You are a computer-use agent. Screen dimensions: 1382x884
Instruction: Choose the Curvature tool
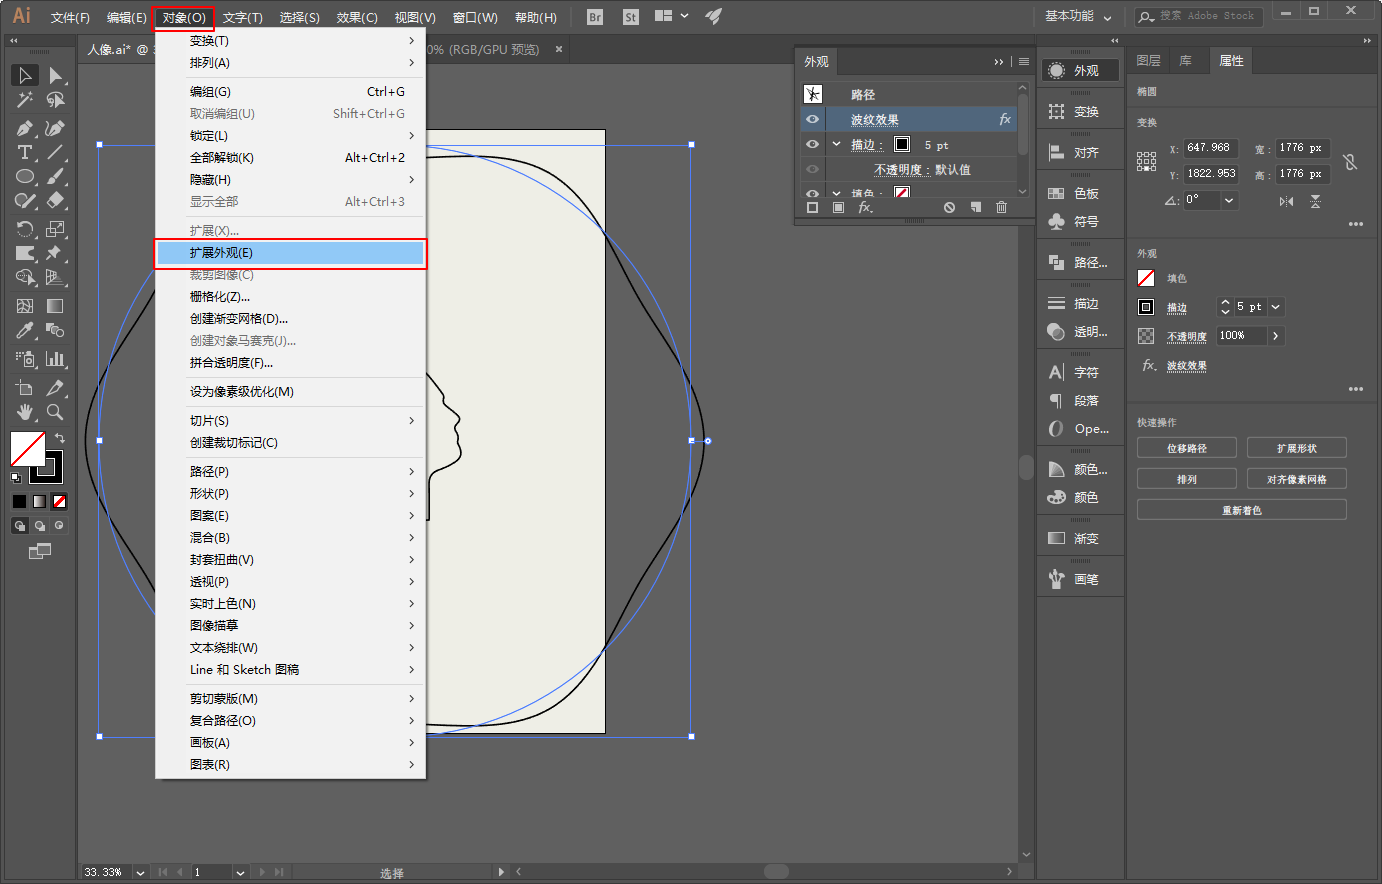(56, 128)
